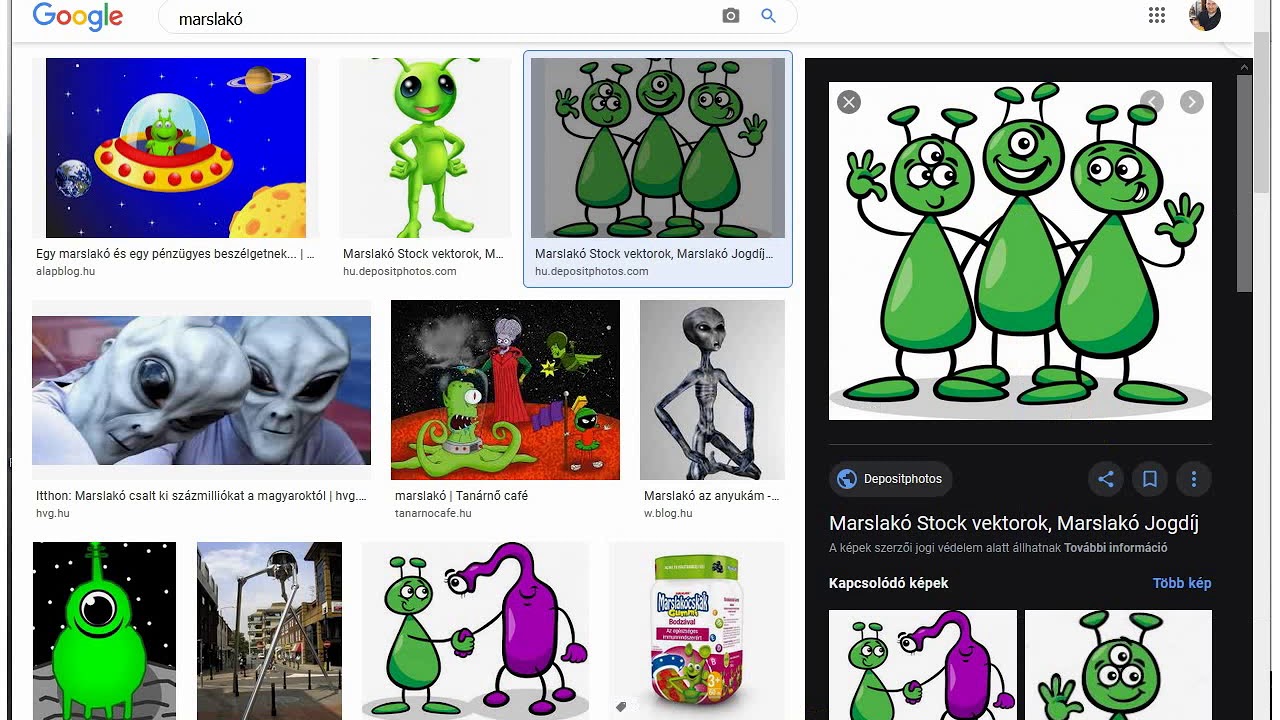Open the Google apps grid
1280x720 pixels.
[x=1157, y=15]
